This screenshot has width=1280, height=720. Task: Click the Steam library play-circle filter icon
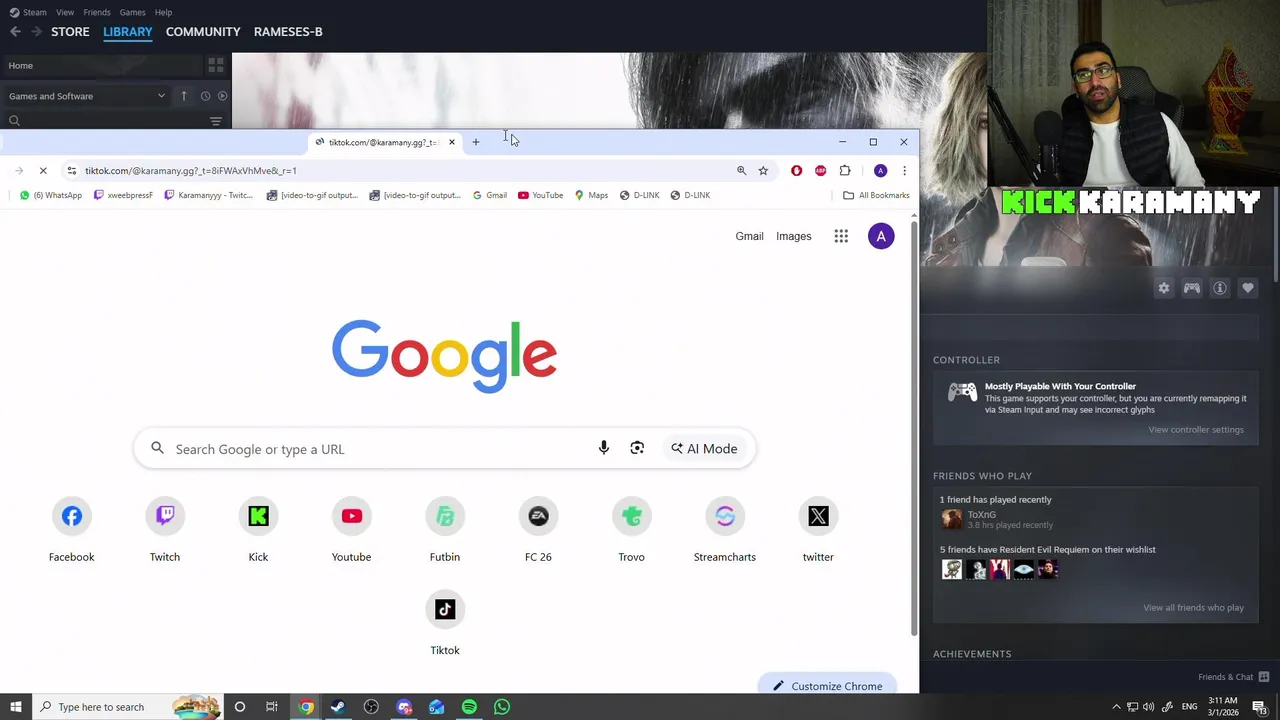tap(223, 96)
